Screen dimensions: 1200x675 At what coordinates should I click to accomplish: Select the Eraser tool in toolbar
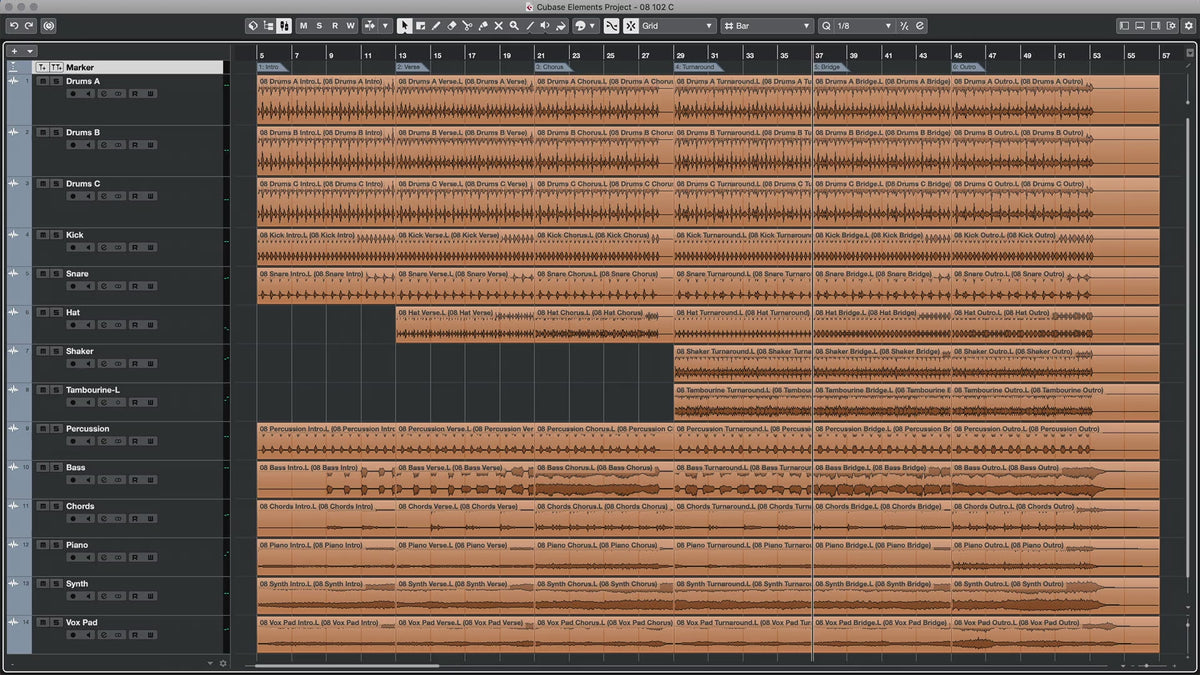(451, 26)
